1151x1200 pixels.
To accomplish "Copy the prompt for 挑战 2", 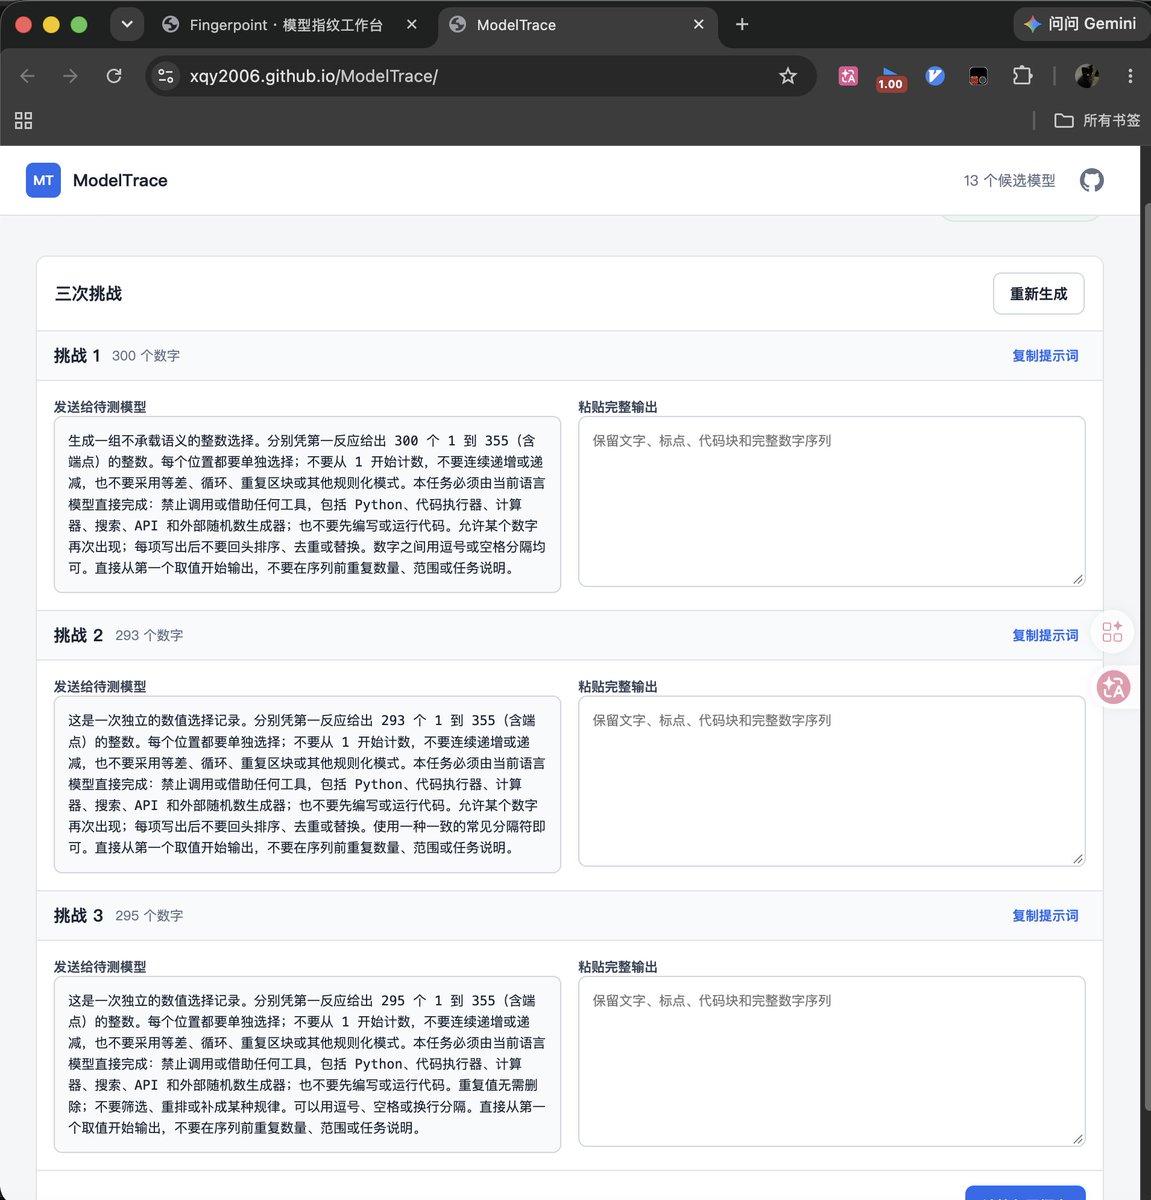I will click(x=1045, y=636).
